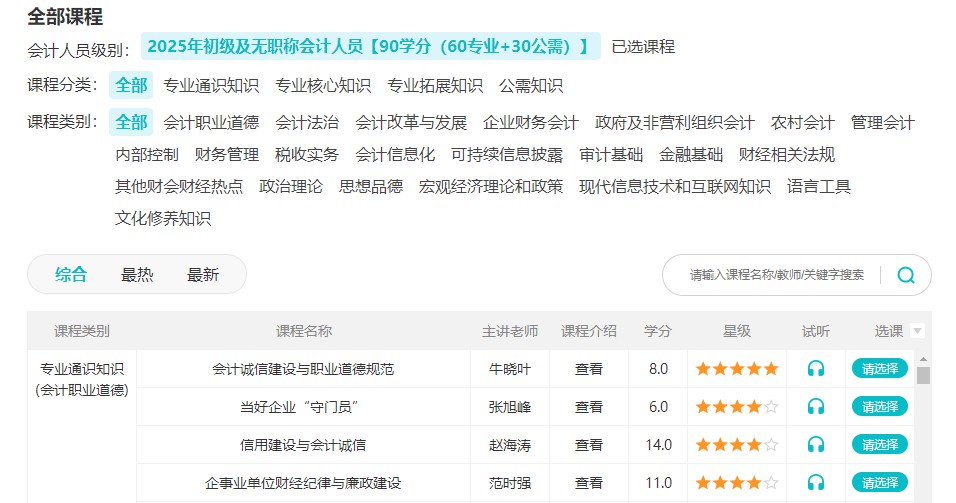The height and width of the screenshot is (503, 956).
Task: Click the search magnifier icon
Action: click(906, 276)
